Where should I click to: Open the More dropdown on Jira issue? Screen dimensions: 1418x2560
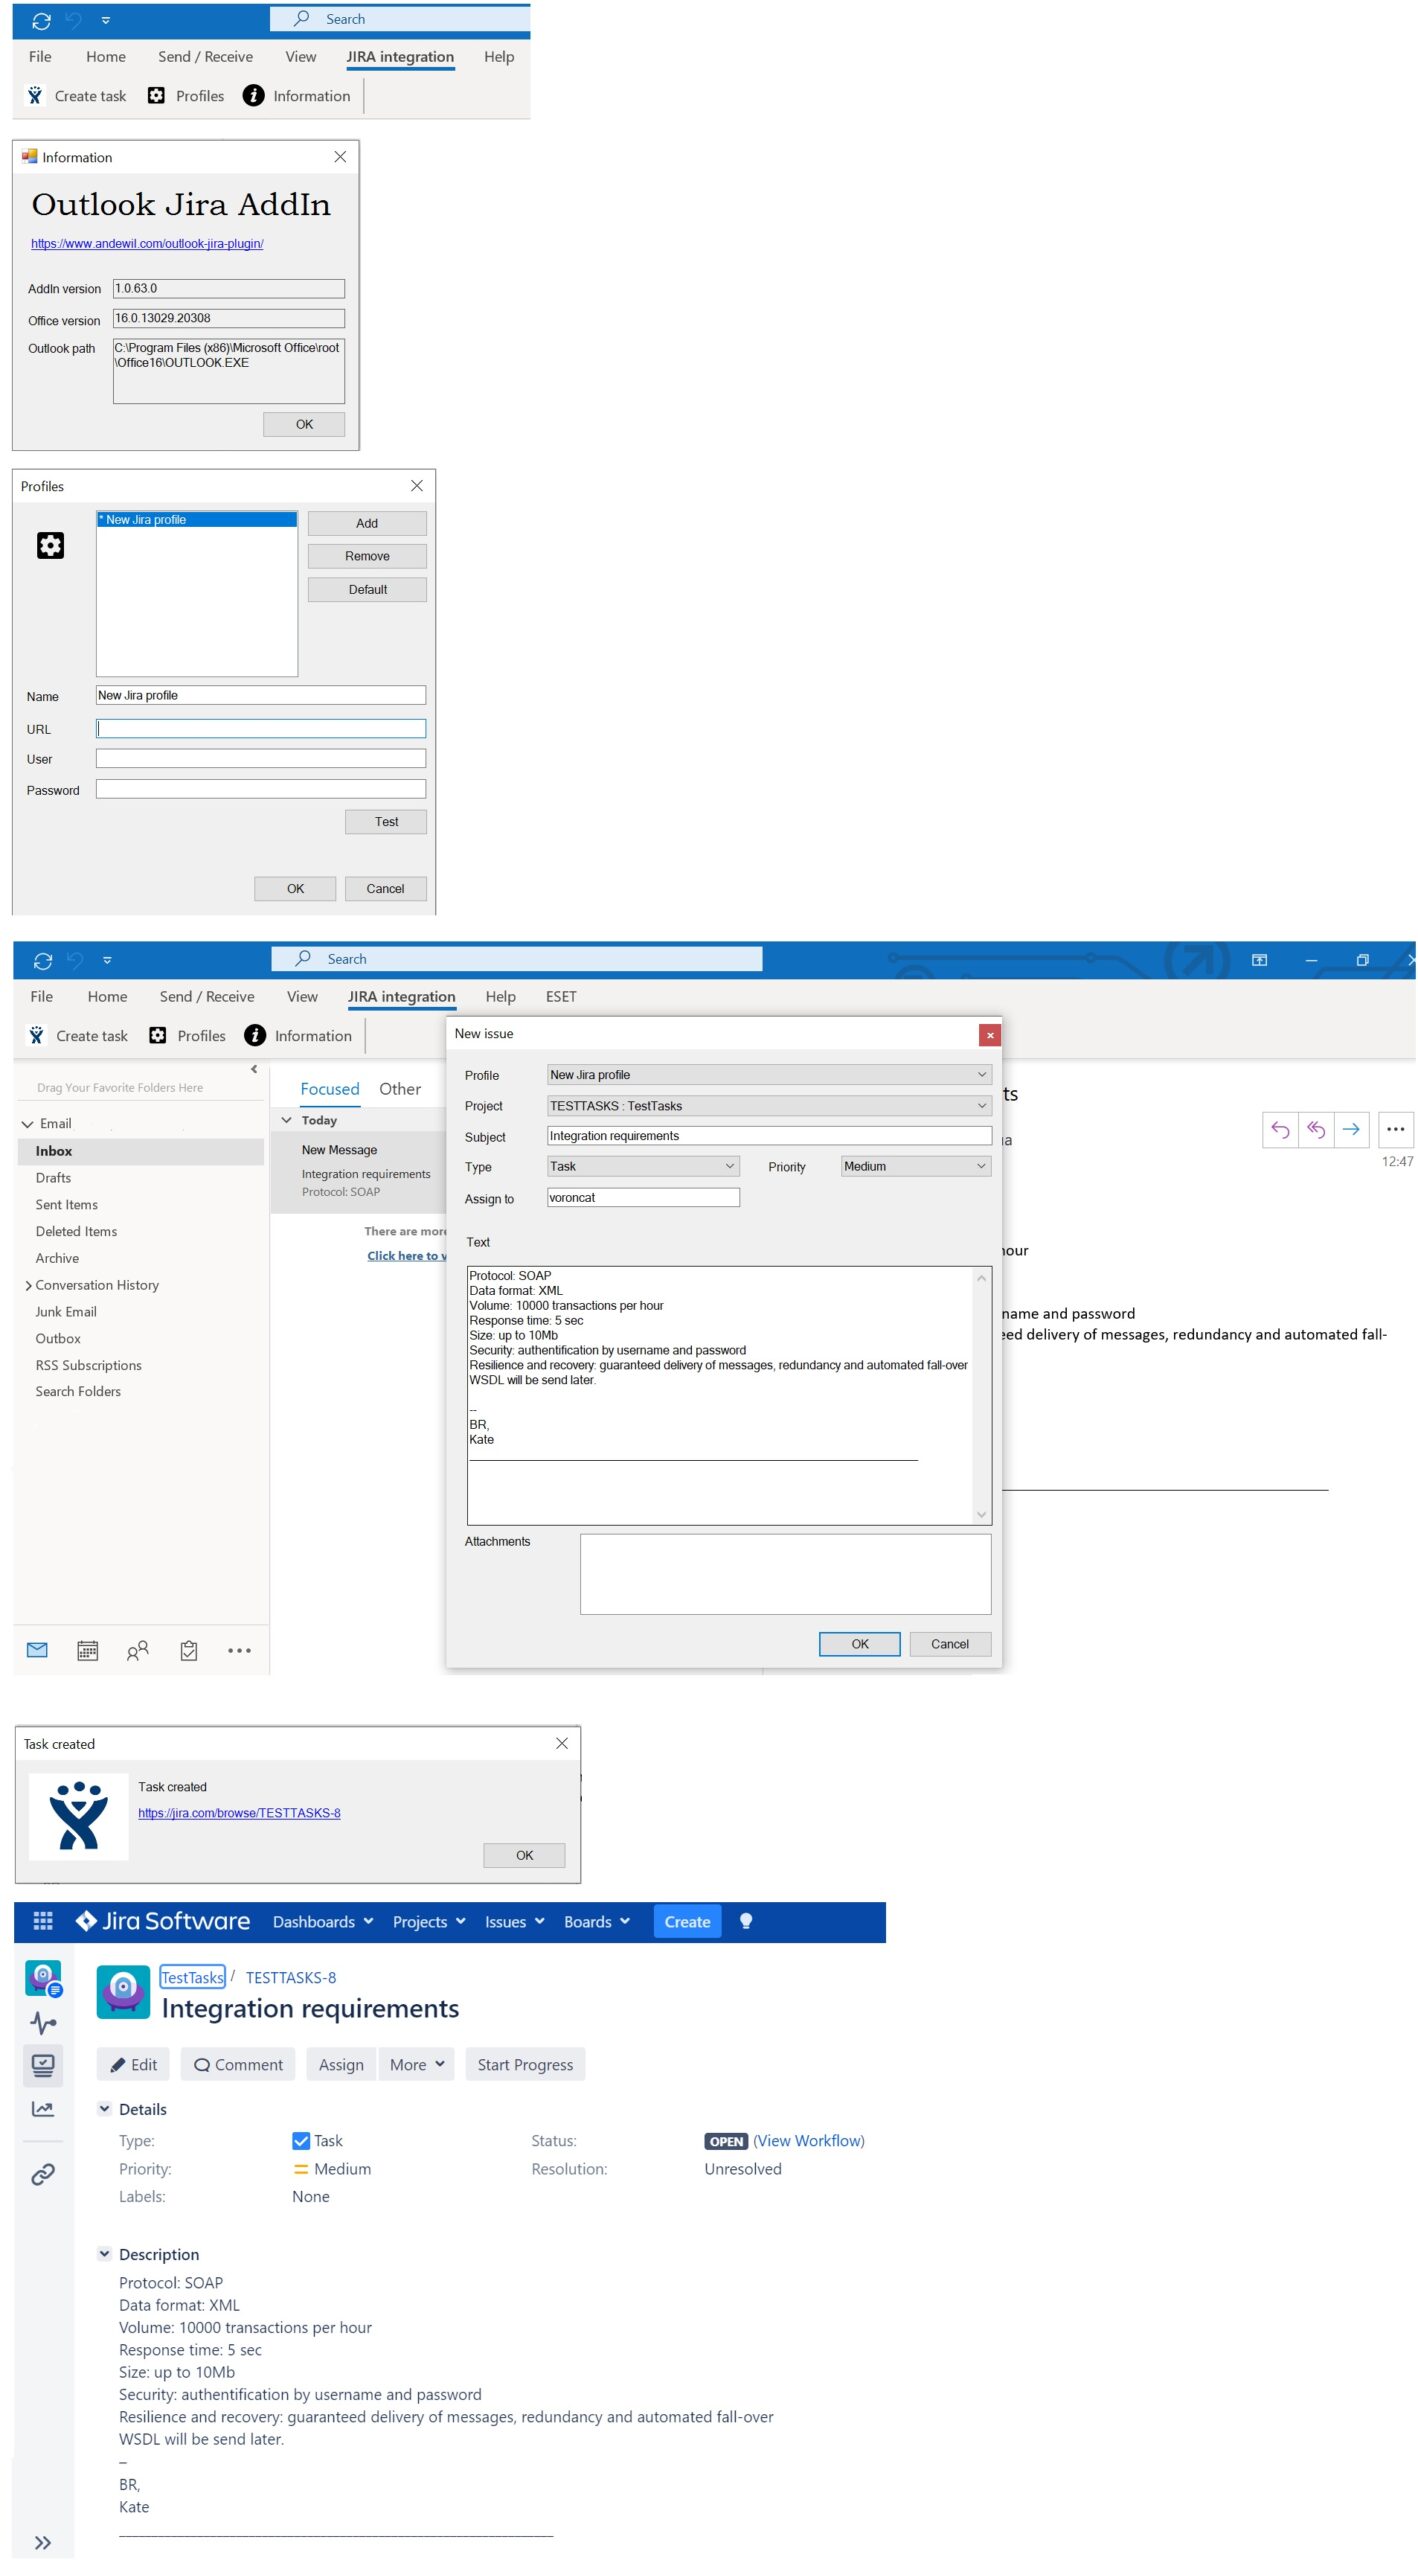click(x=416, y=2064)
